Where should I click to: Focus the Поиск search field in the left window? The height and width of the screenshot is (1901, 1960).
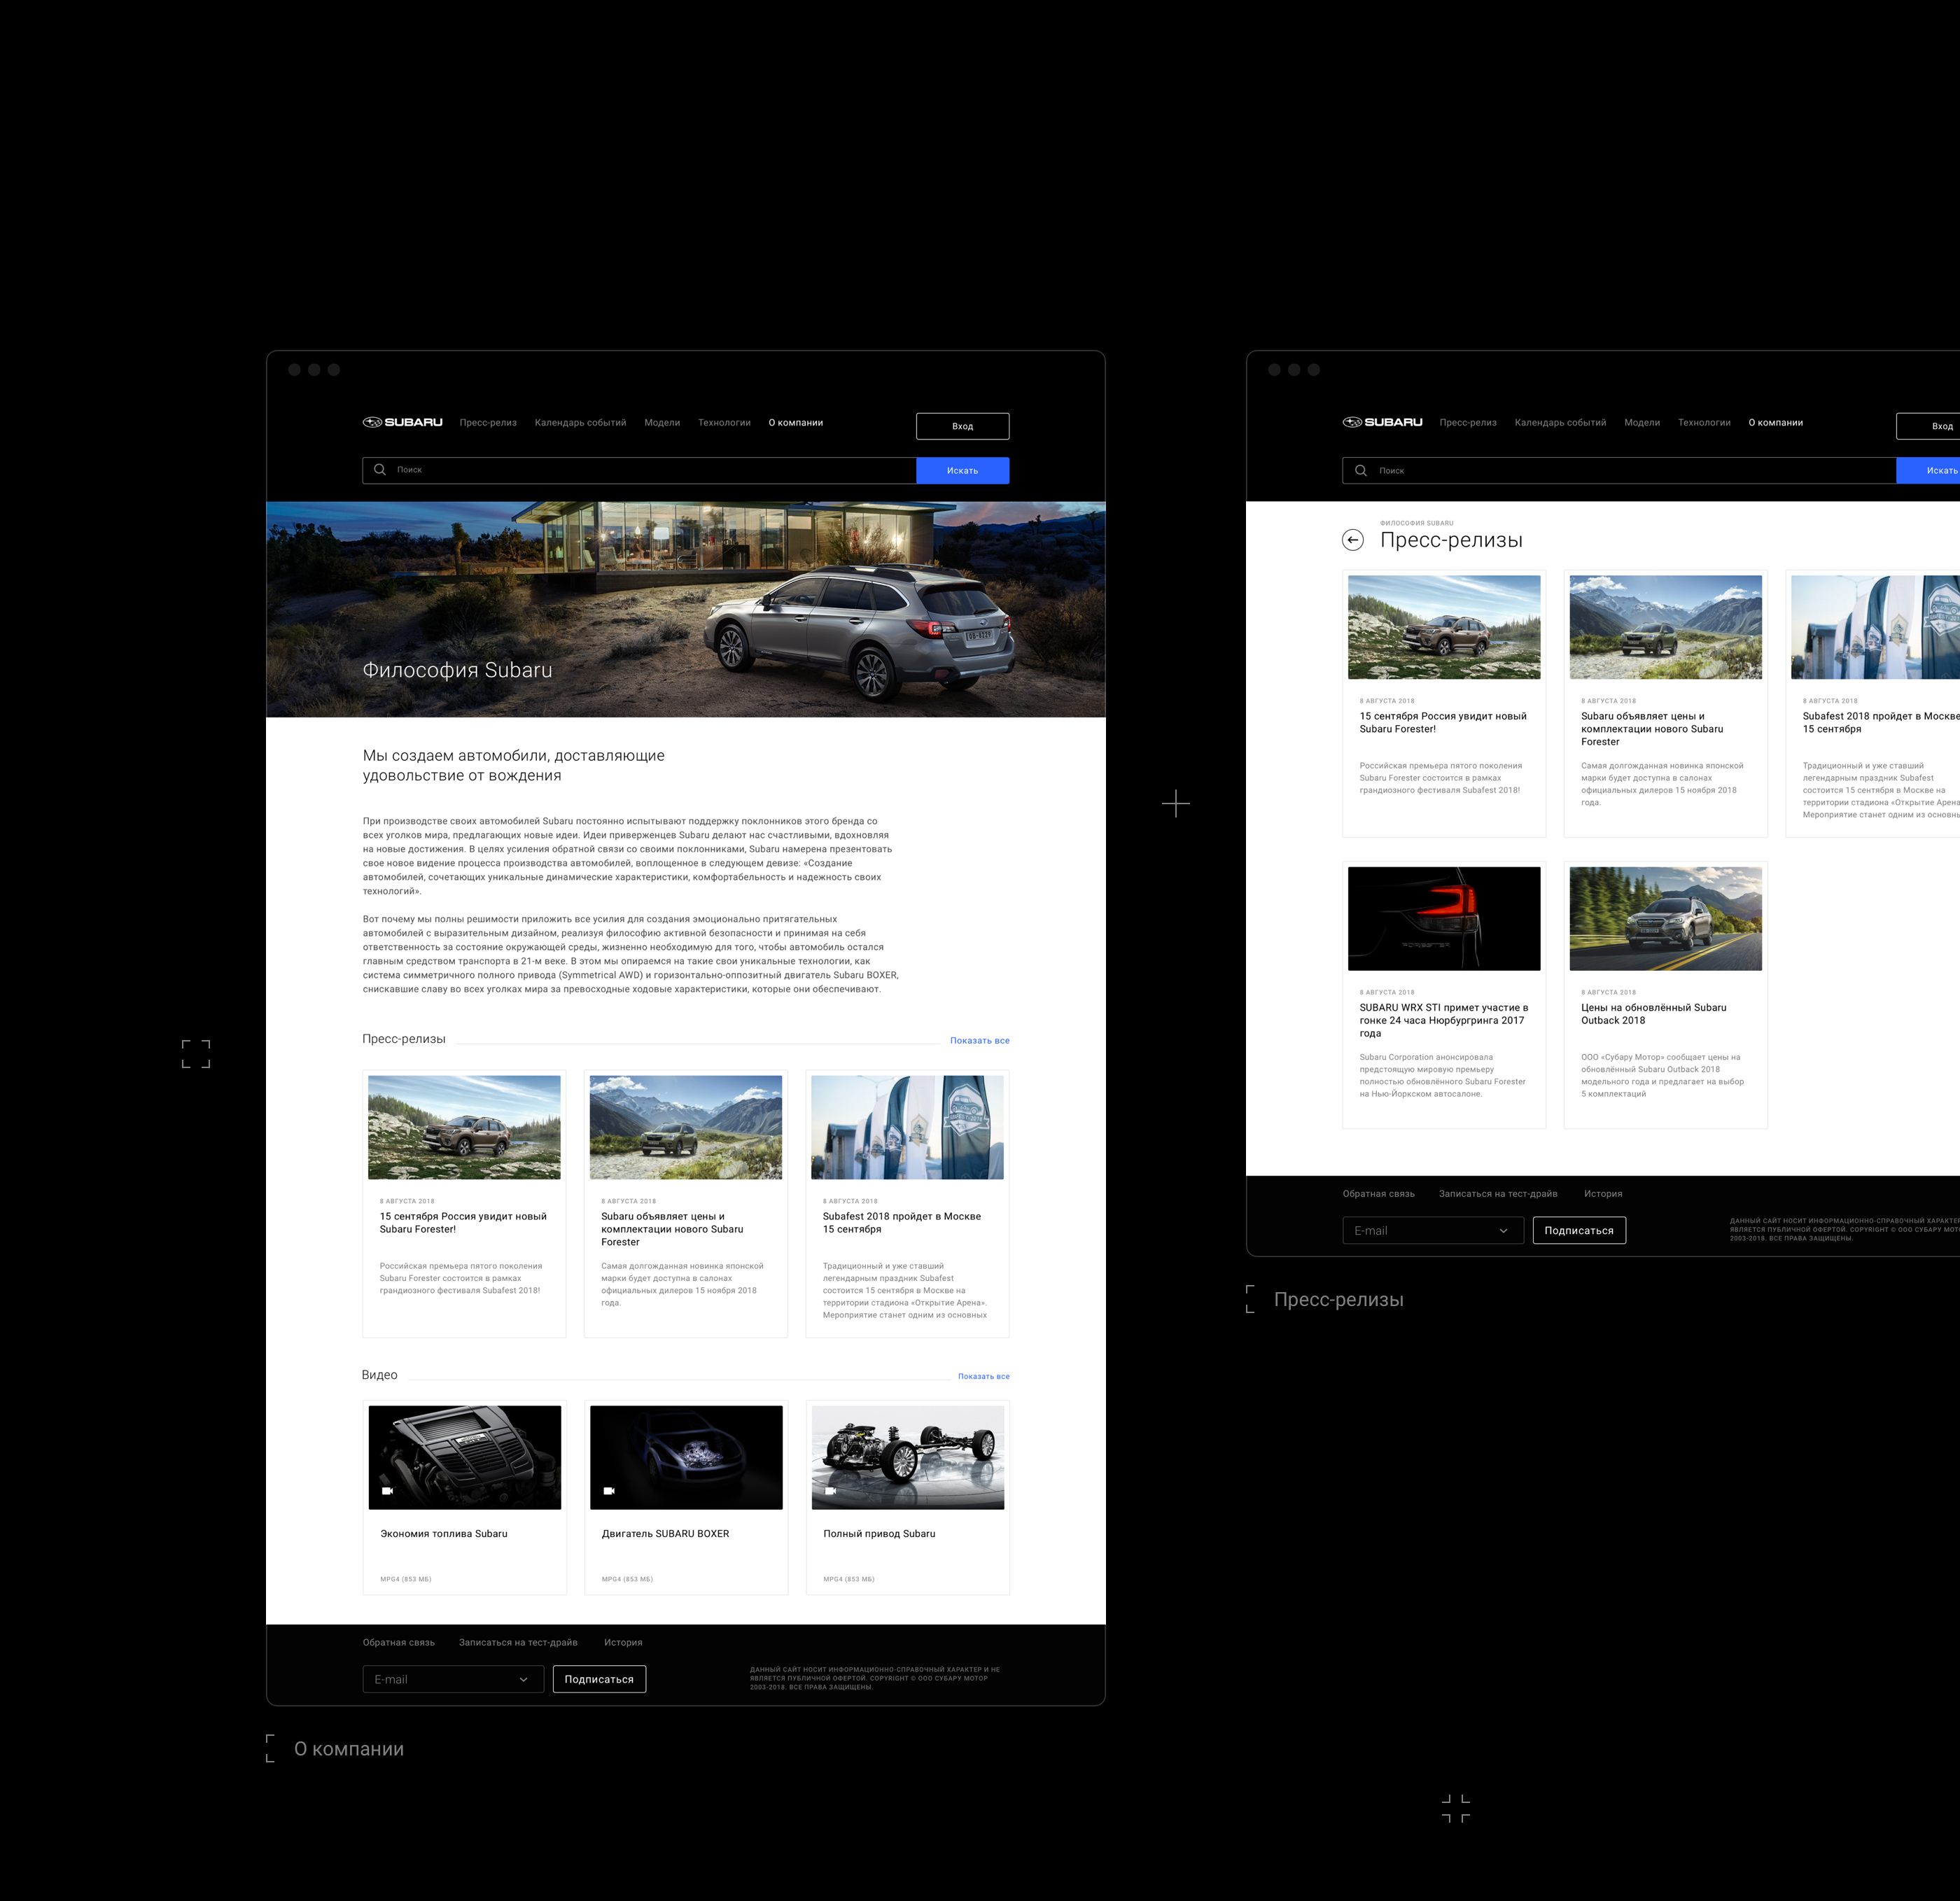tap(639, 471)
